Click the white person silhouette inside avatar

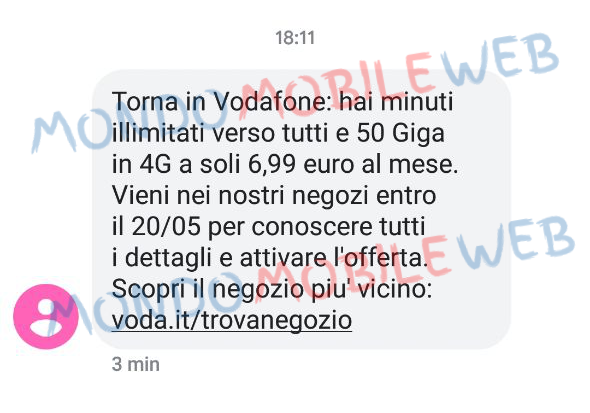tap(46, 317)
